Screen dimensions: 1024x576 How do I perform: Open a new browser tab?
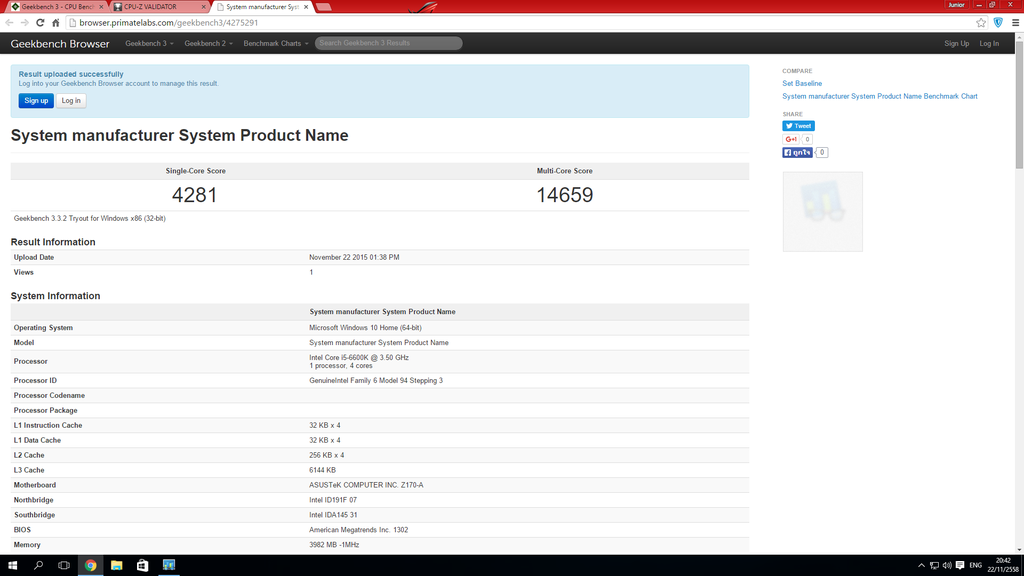click(324, 7)
